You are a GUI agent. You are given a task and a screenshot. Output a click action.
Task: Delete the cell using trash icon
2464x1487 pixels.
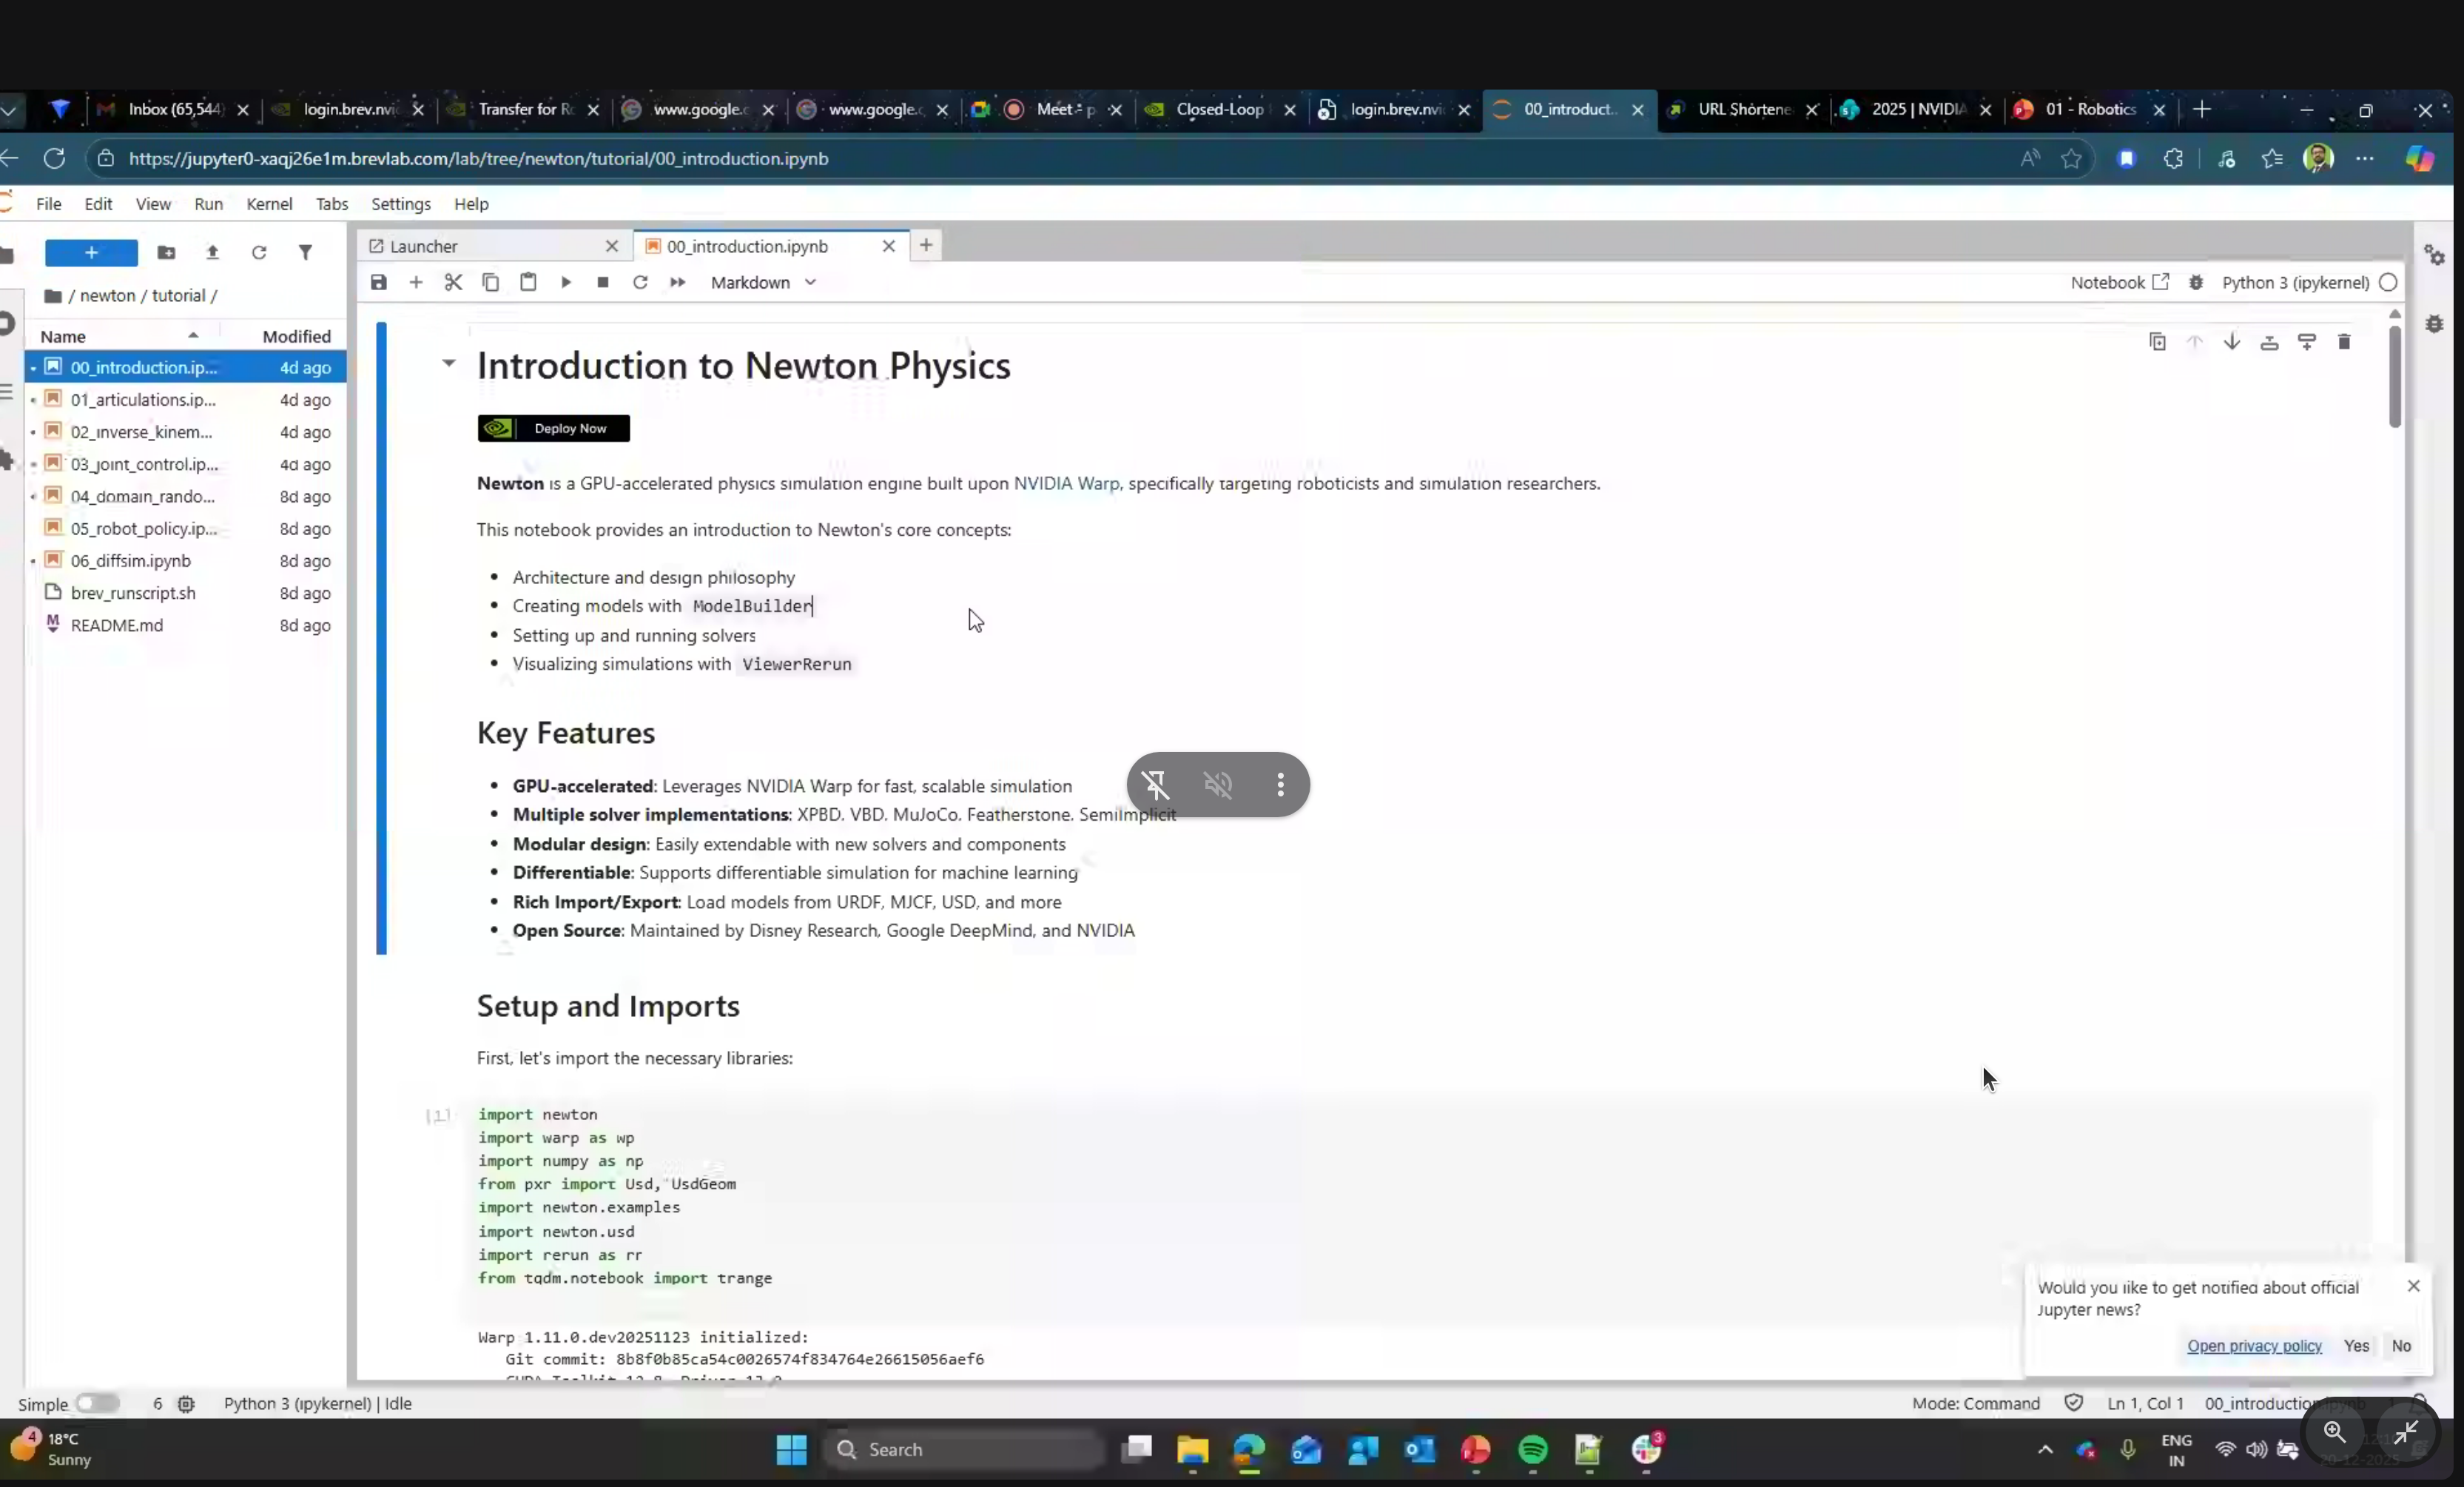click(x=2344, y=342)
